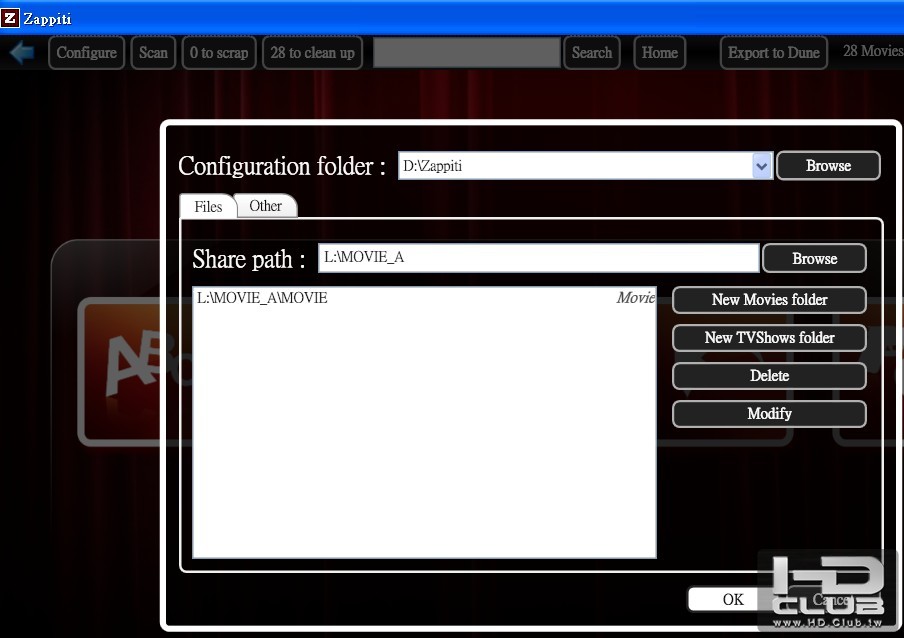
Task: Select the L:\MOVIE_A\MOVIE list entry
Action: [x=424, y=298]
